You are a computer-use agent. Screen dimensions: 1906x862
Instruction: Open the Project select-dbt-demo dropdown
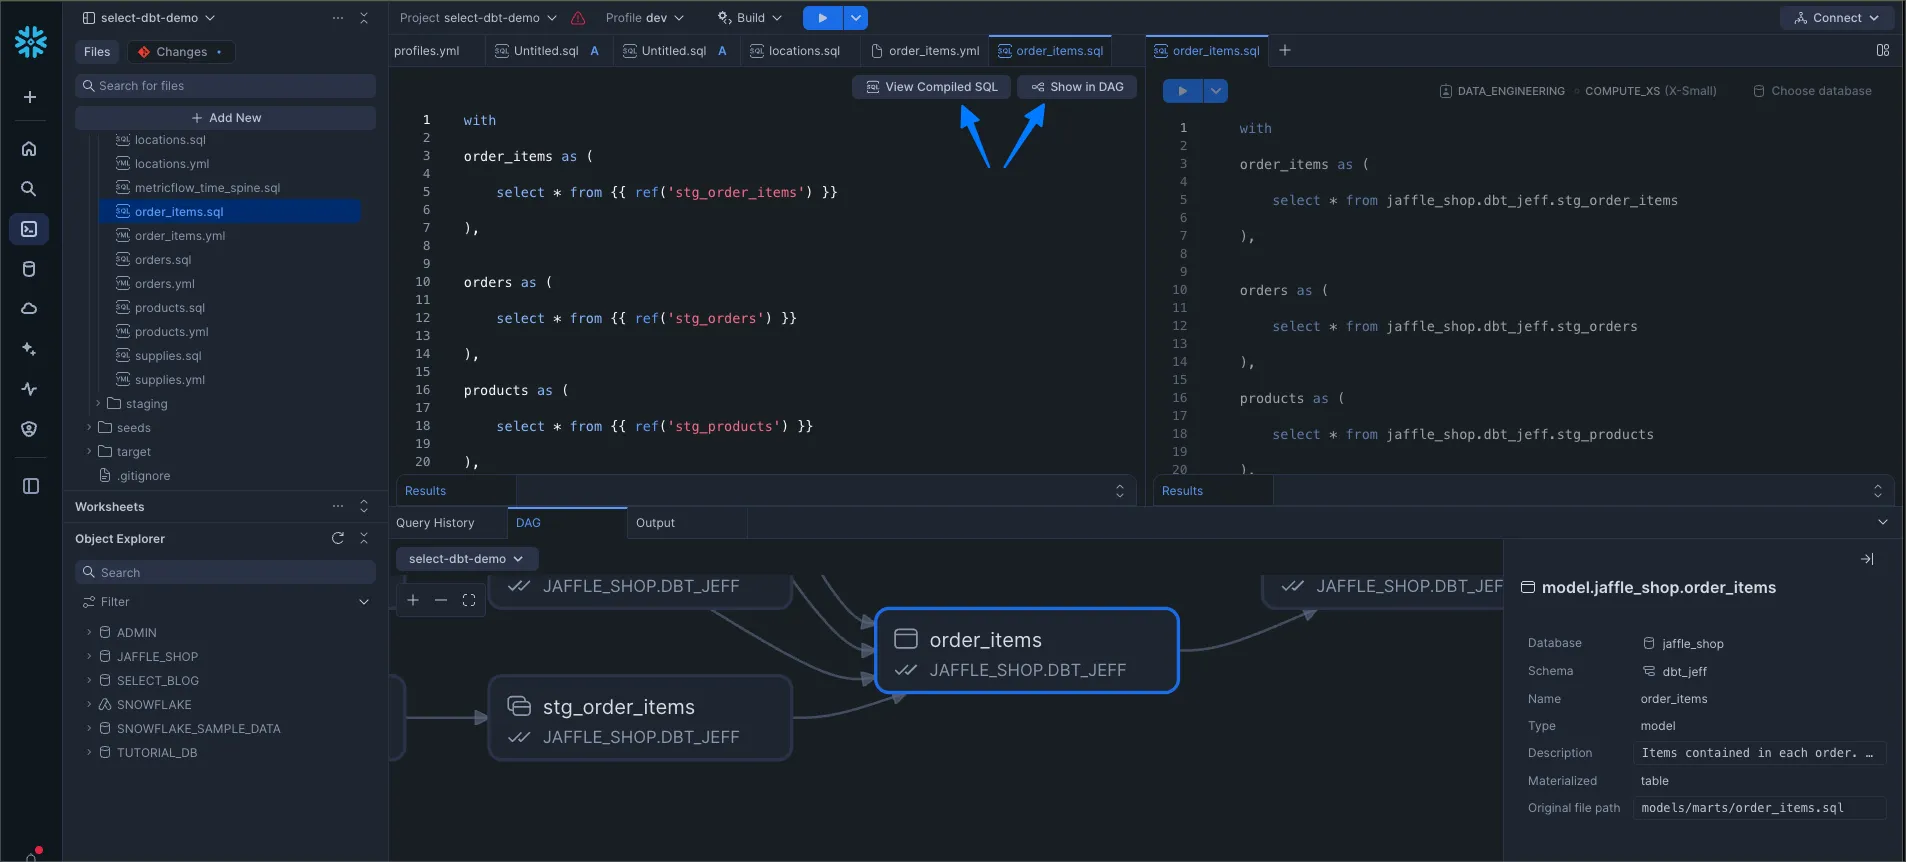(x=478, y=18)
